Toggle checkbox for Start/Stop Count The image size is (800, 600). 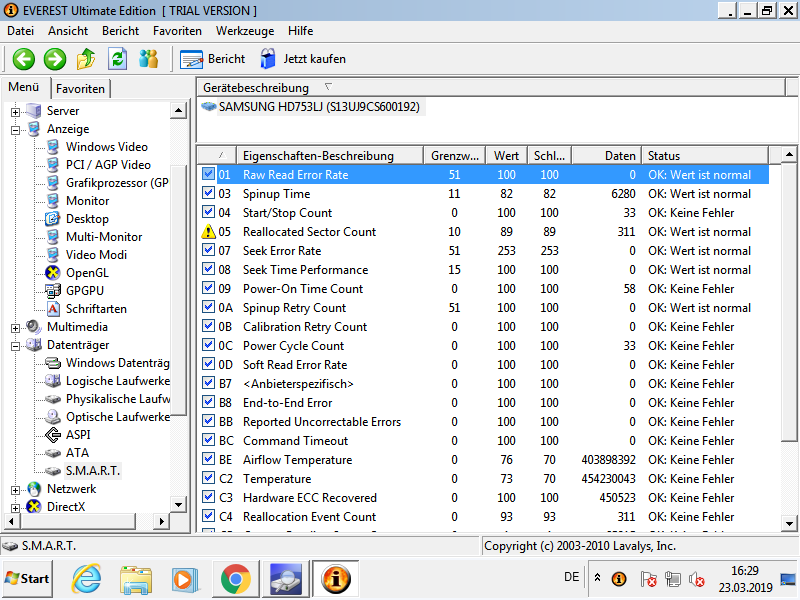[x=208, y=212]
